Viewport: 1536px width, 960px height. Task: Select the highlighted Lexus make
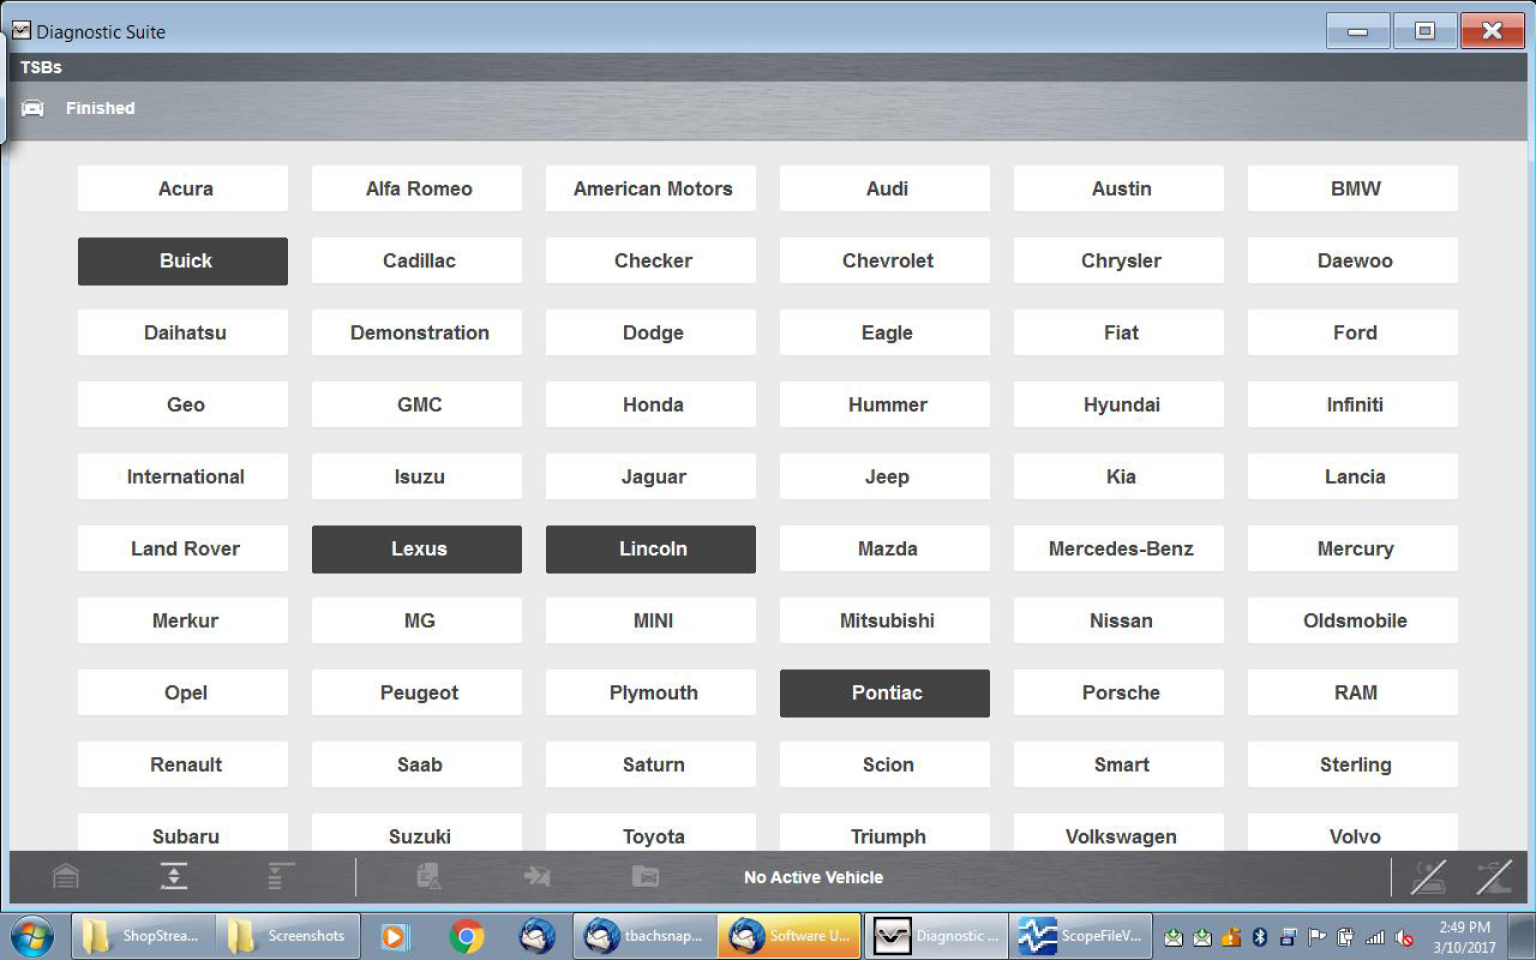coord(417,549)
